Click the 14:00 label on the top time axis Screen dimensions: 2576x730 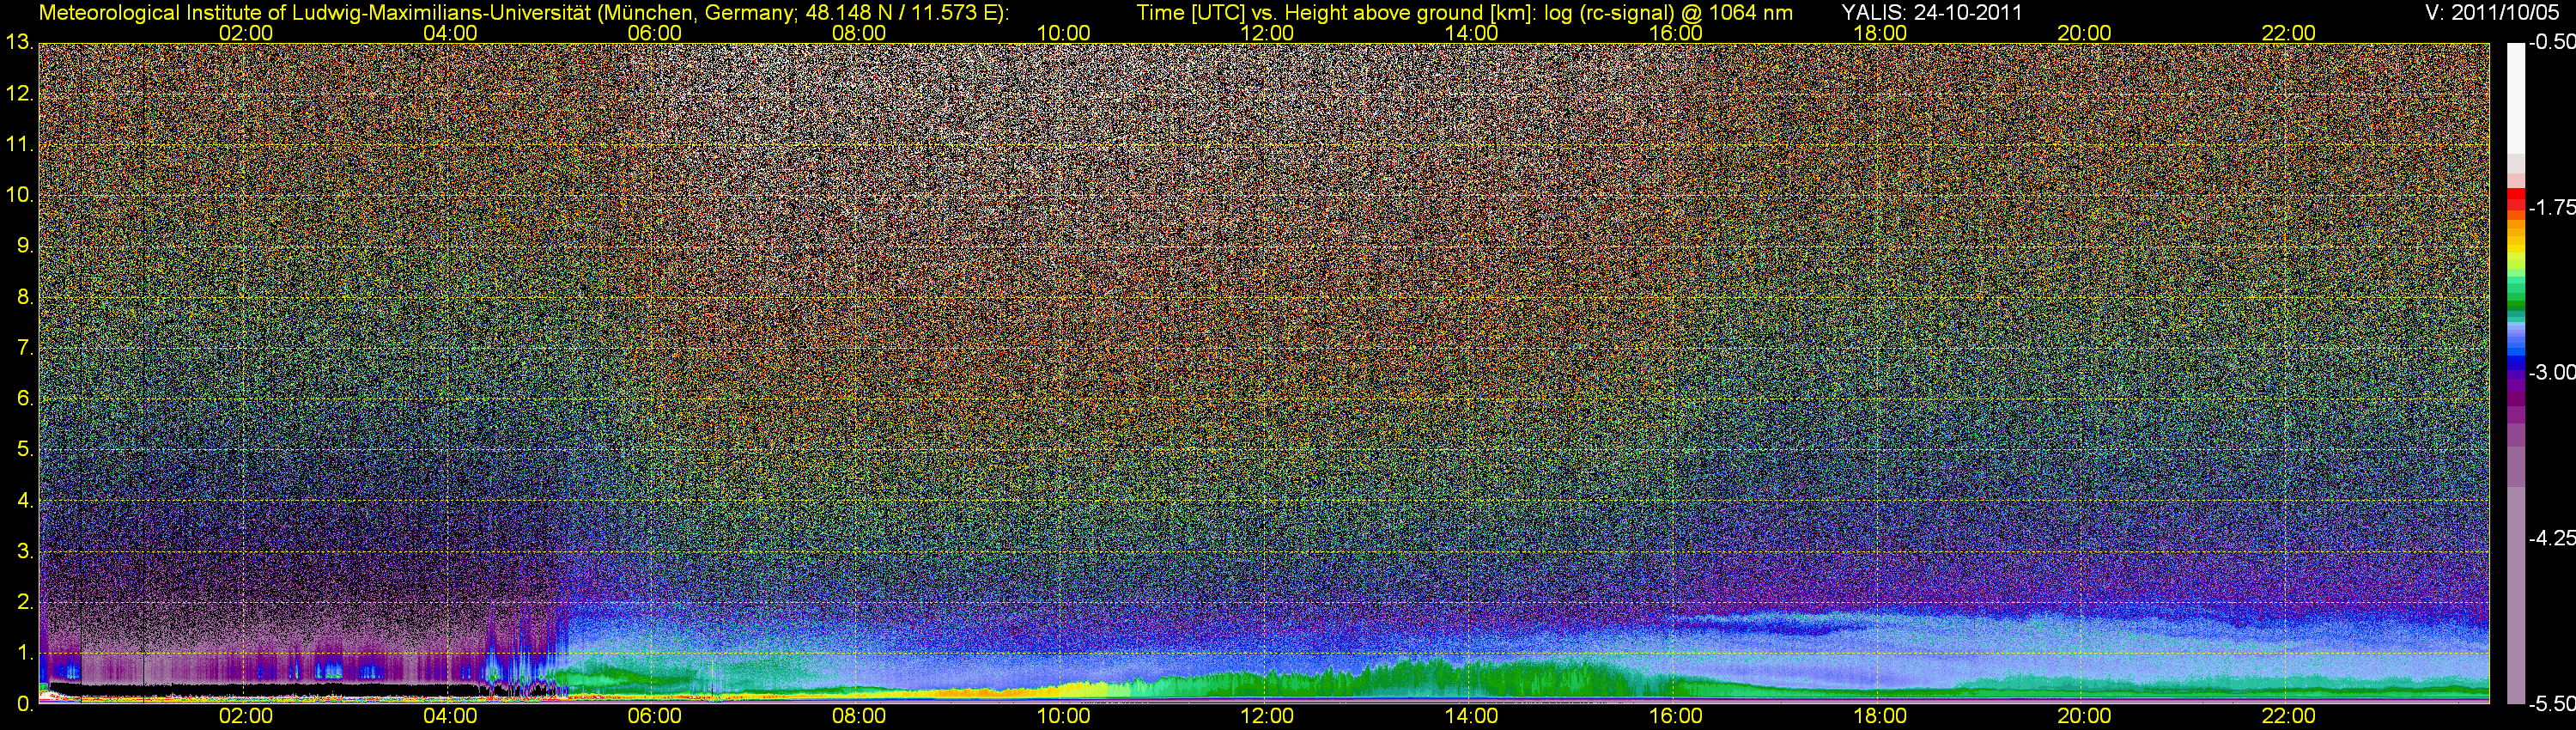point(1472,33)
